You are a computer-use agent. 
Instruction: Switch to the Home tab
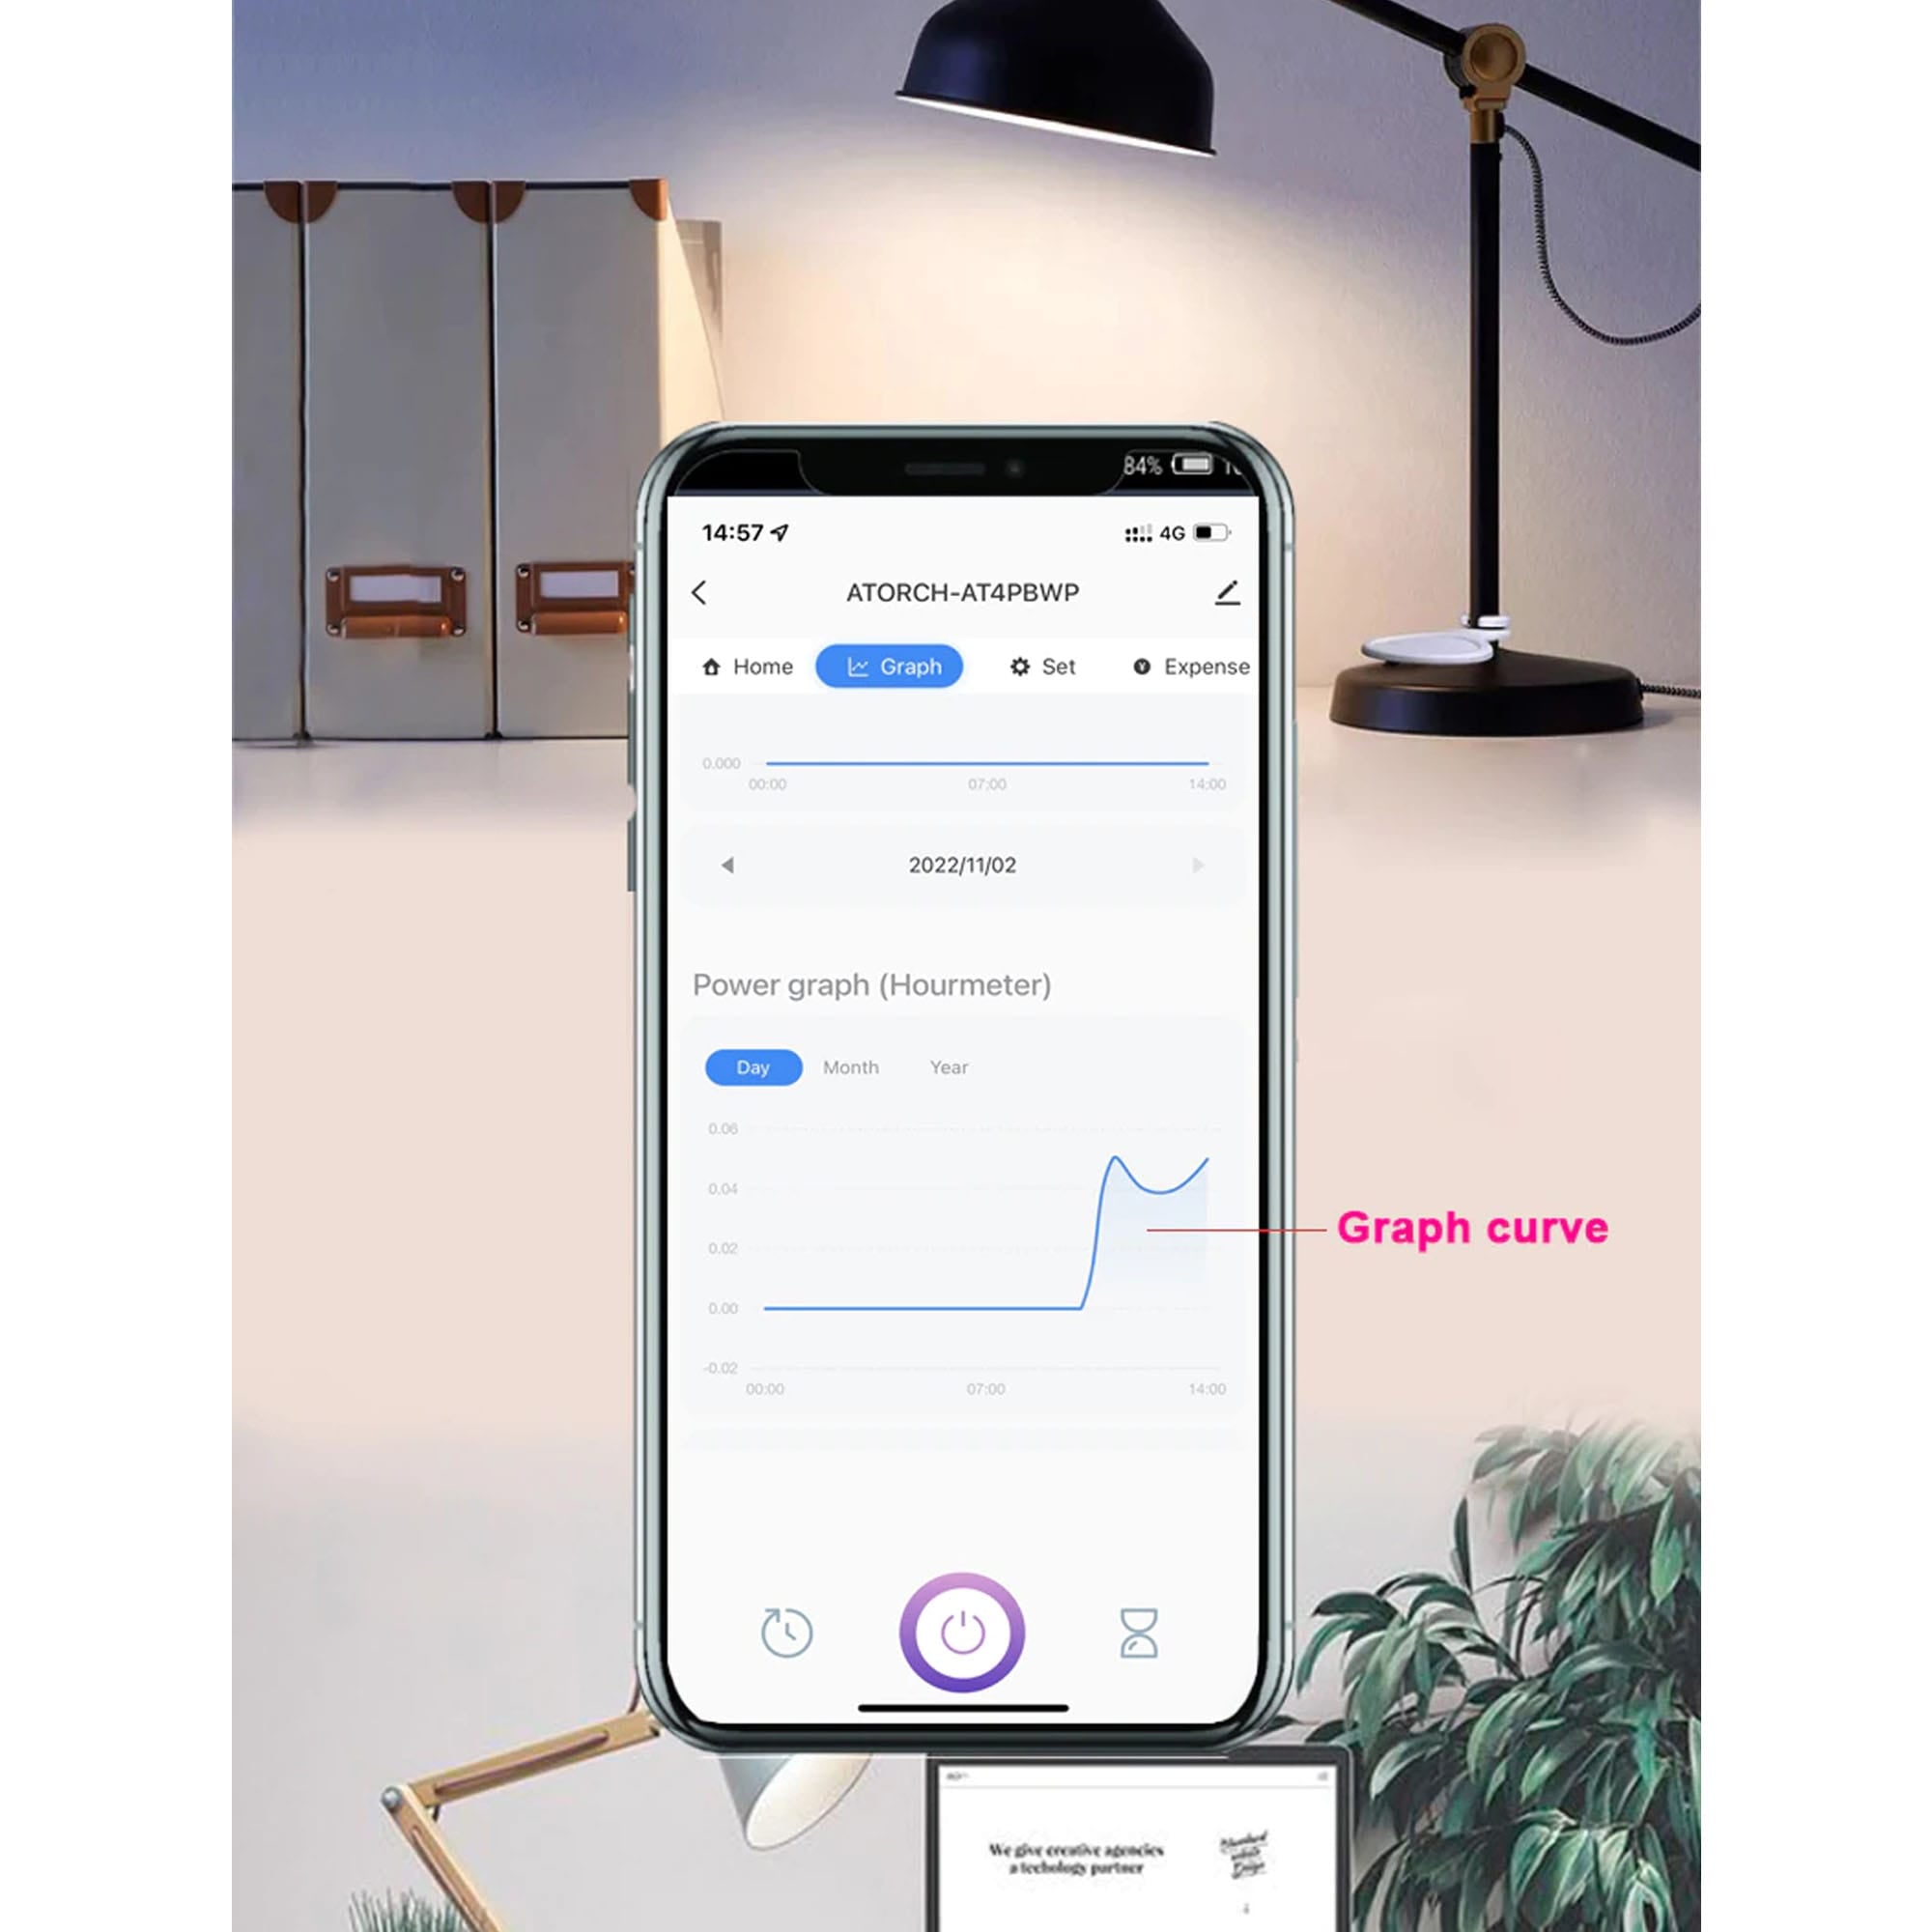point(749,667)
